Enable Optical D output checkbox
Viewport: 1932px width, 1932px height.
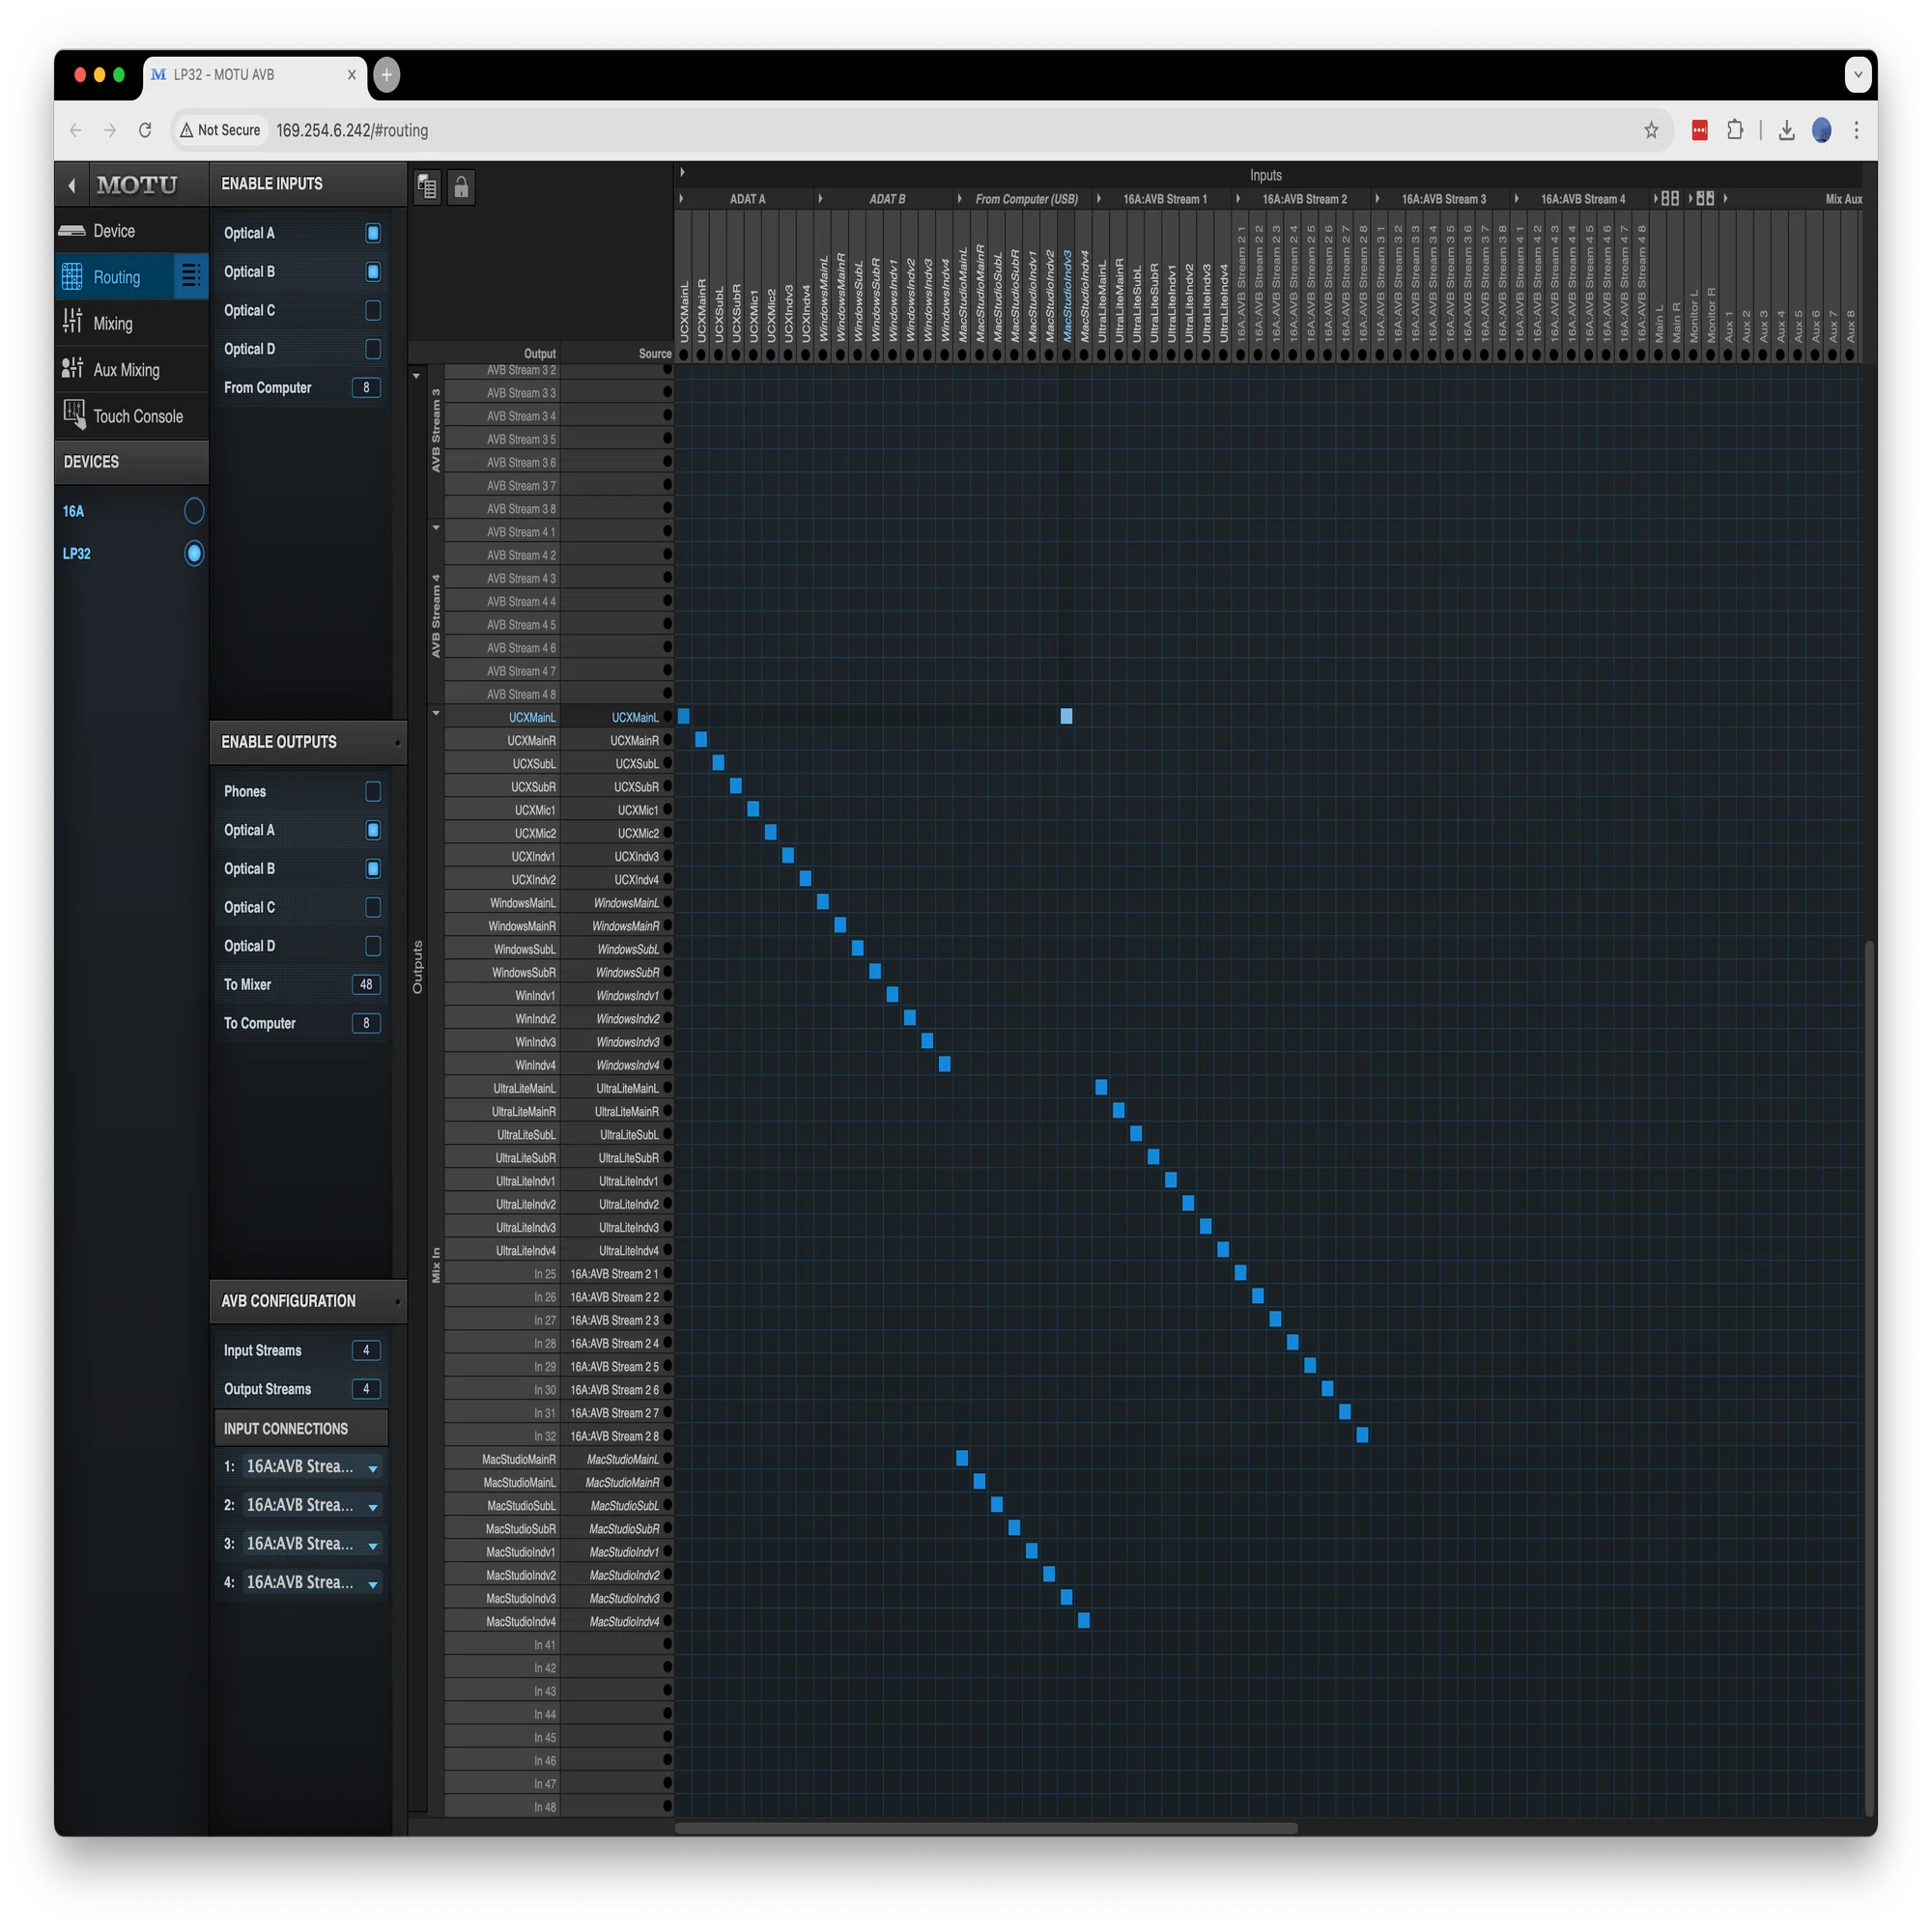point(373,946)
